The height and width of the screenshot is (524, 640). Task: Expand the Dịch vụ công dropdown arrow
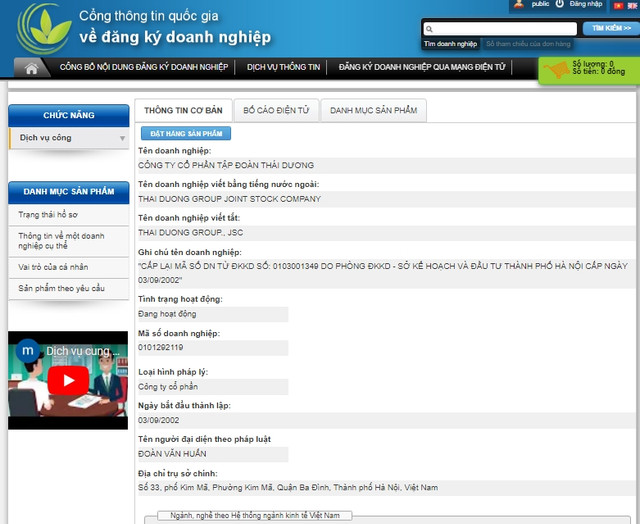click(x=122, y=138)
